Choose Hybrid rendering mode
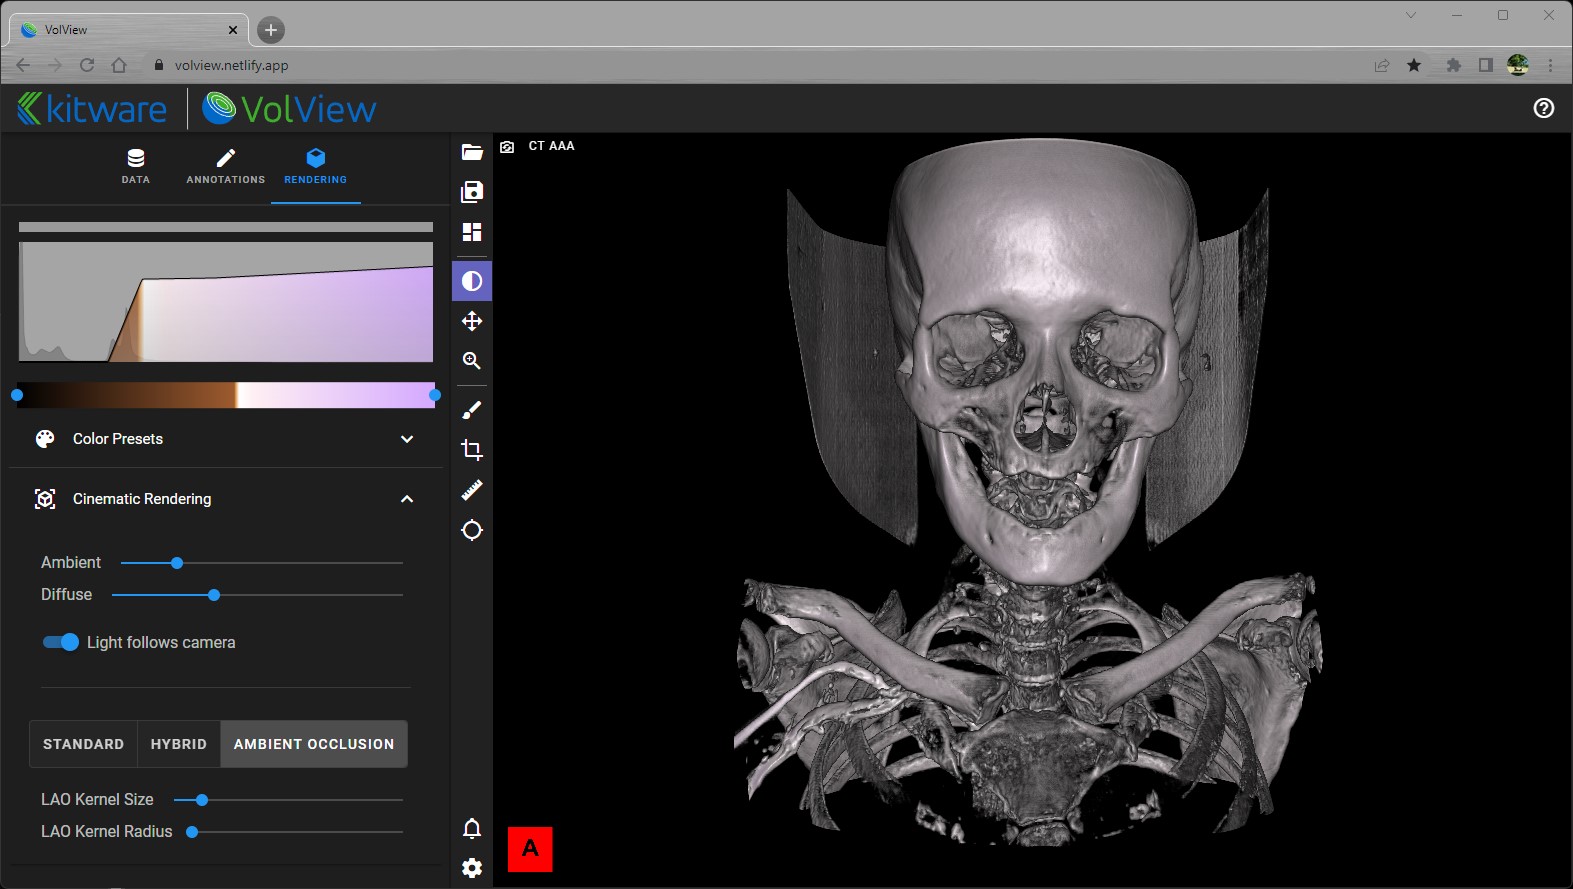Image resolution: width=1573 pixels, height=889 pixels. (x=179, y=744)
